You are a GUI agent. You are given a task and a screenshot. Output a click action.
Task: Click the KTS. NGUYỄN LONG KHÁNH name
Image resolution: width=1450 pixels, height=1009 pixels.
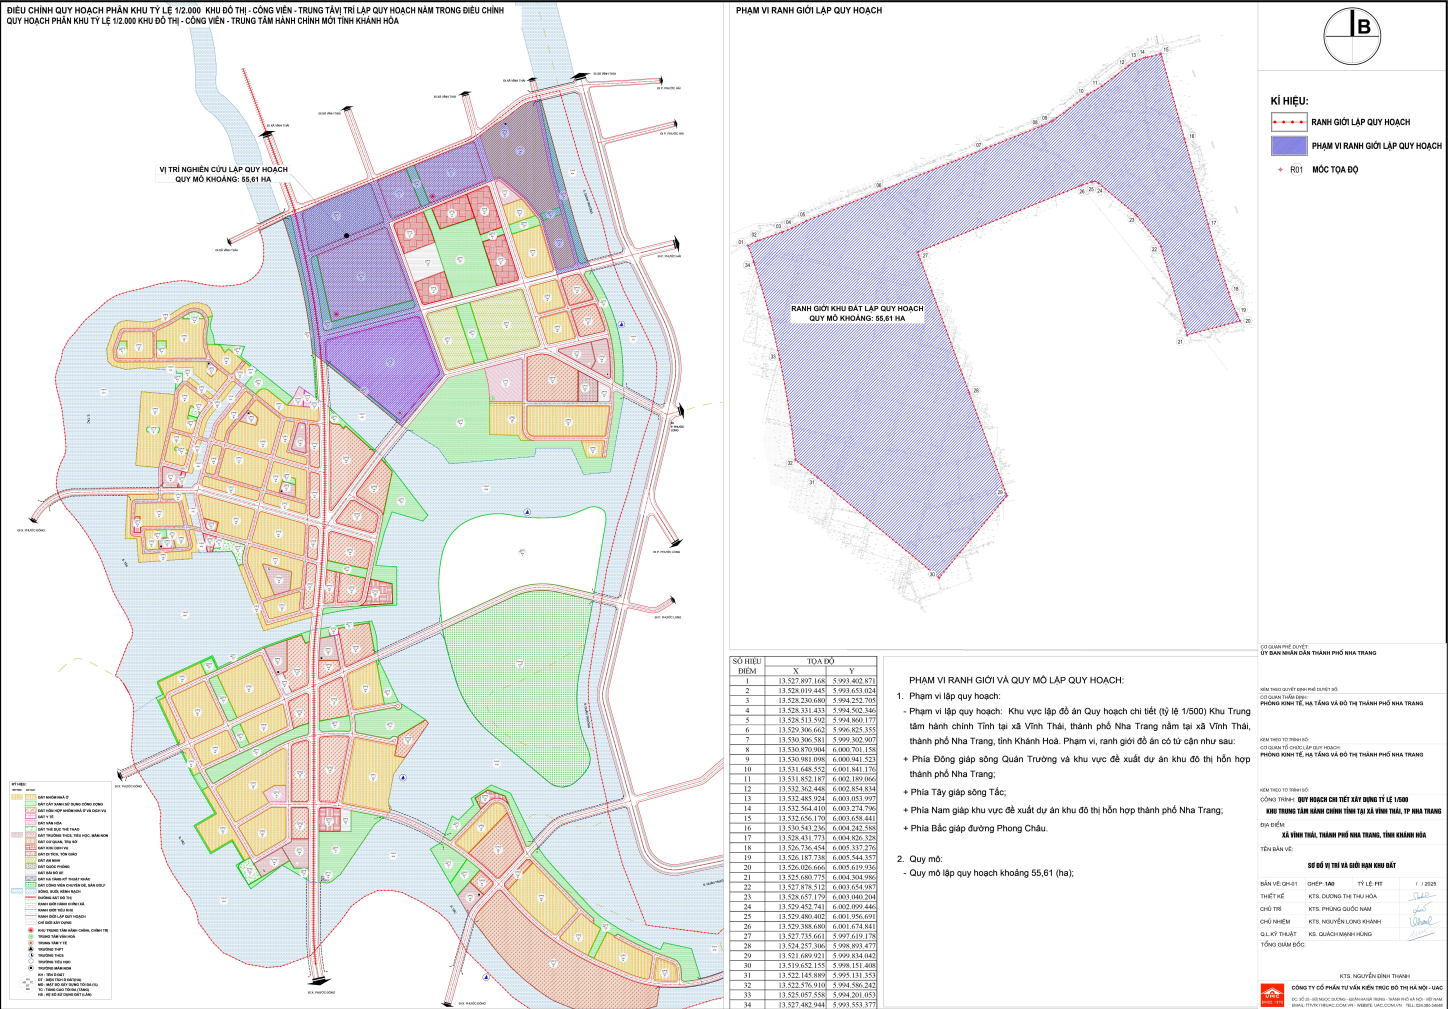pyautogui.click(x=1345, y=921)
